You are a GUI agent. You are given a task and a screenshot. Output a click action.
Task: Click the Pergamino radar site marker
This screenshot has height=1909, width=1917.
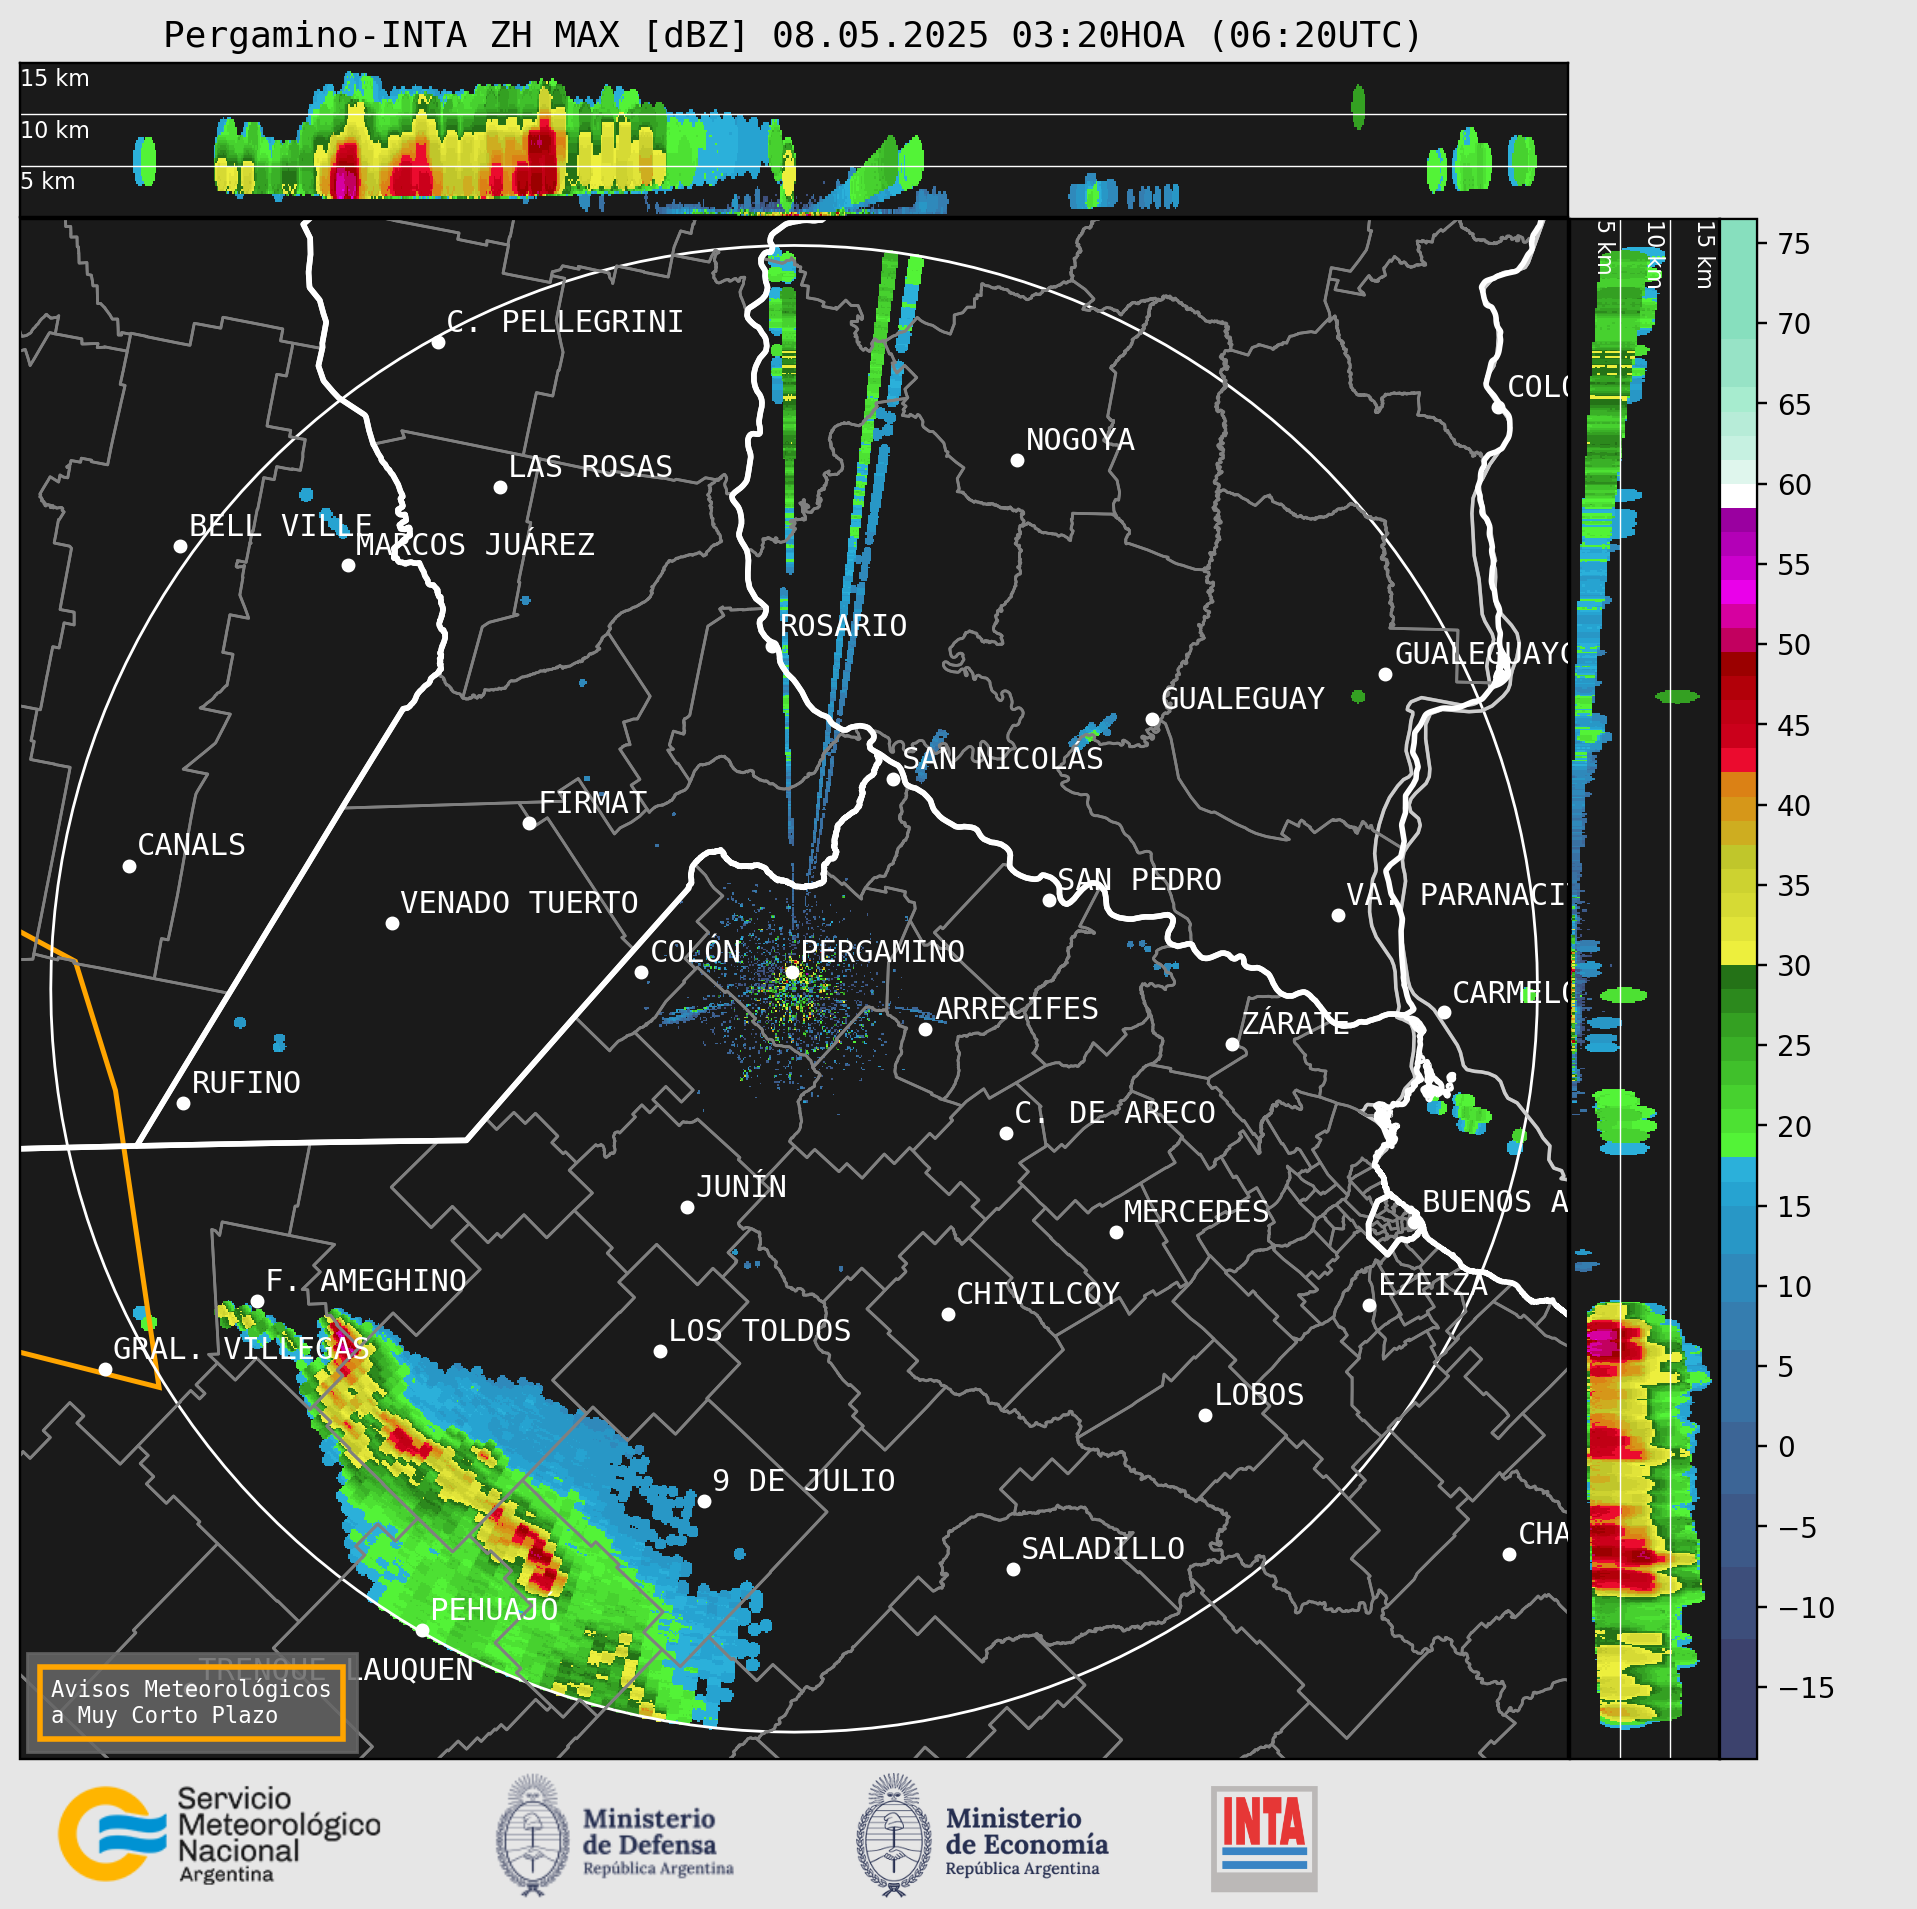792,971
